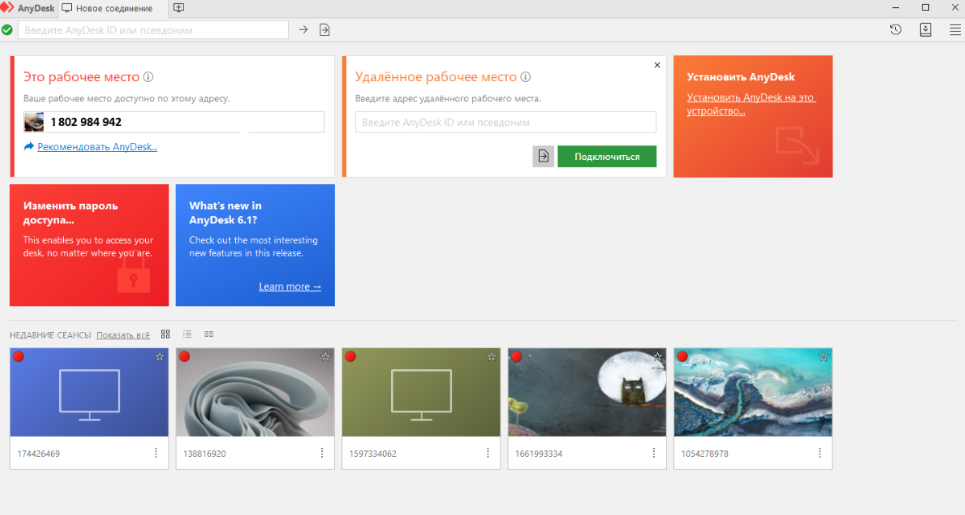Viewport: 965px width, 515px height.
Task: Click the remote desk address input field
Action: [506, 122]
